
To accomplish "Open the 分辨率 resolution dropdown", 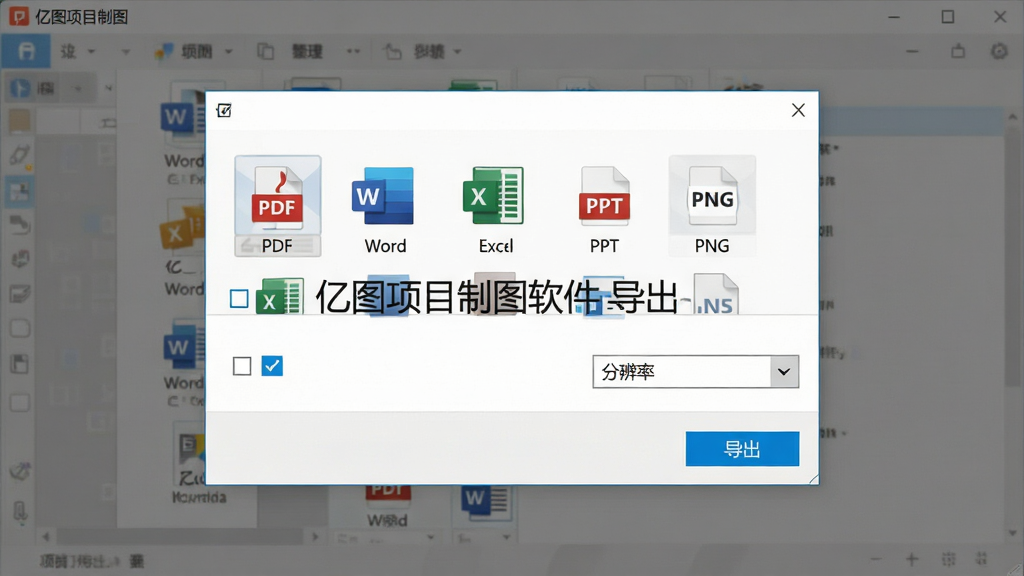I will point(696,372).
